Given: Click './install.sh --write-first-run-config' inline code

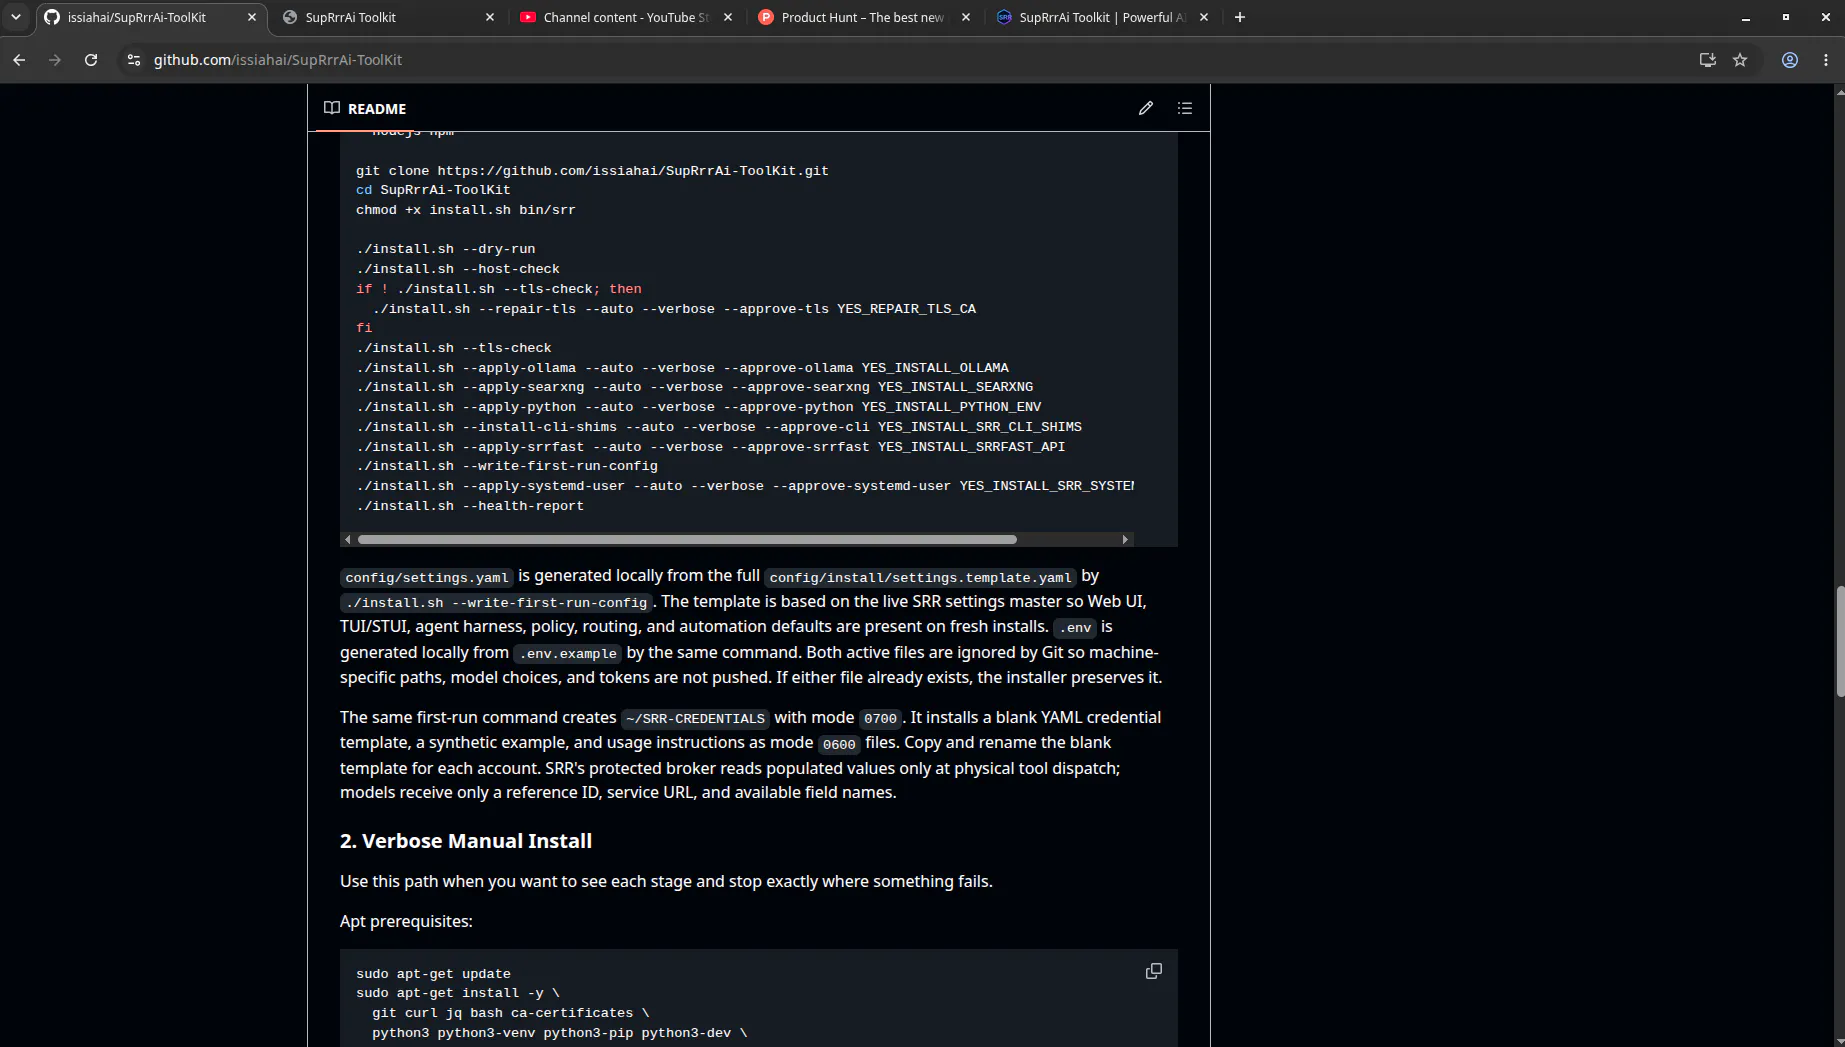Looking at the screenshot, I should coord(497,603).
